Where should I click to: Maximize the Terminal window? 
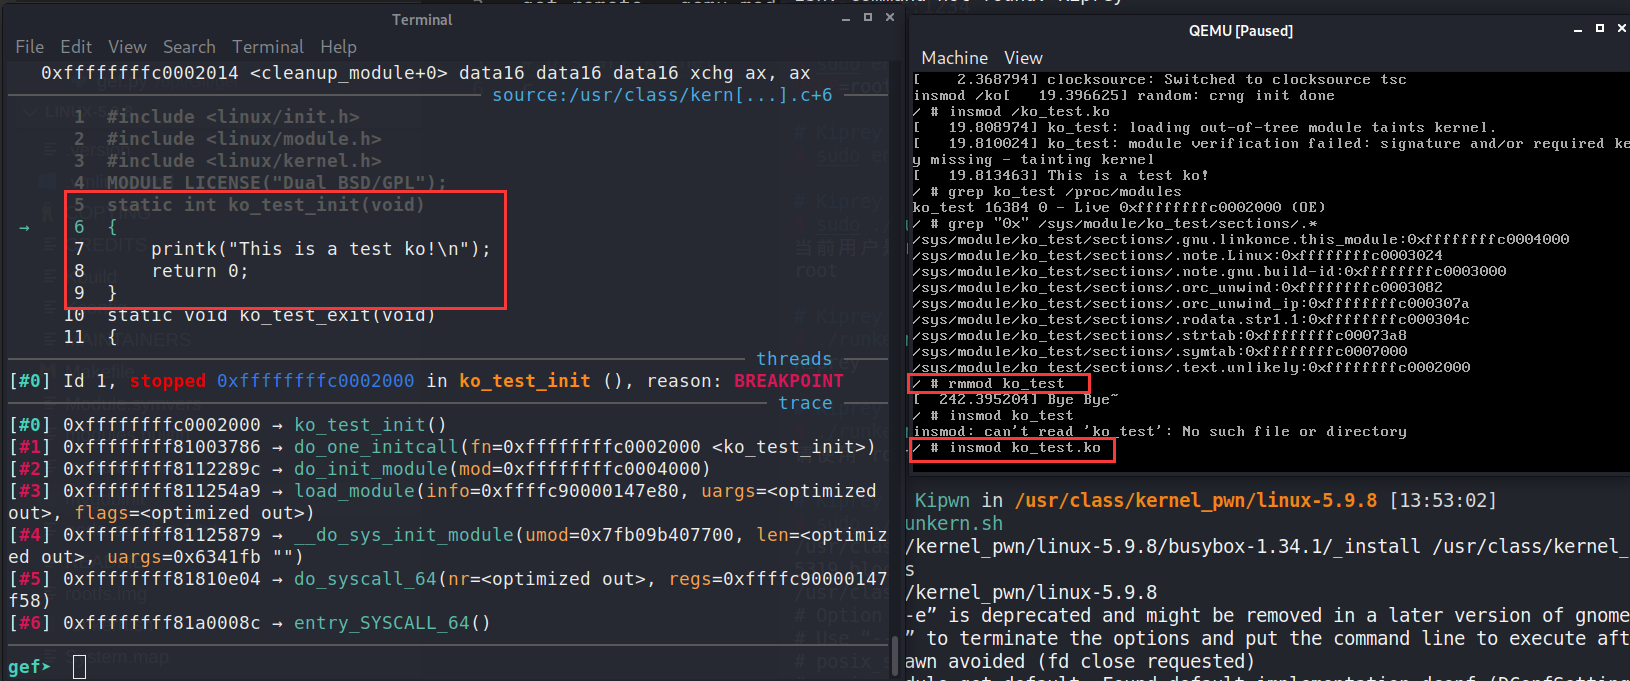(x=868, y=18)
